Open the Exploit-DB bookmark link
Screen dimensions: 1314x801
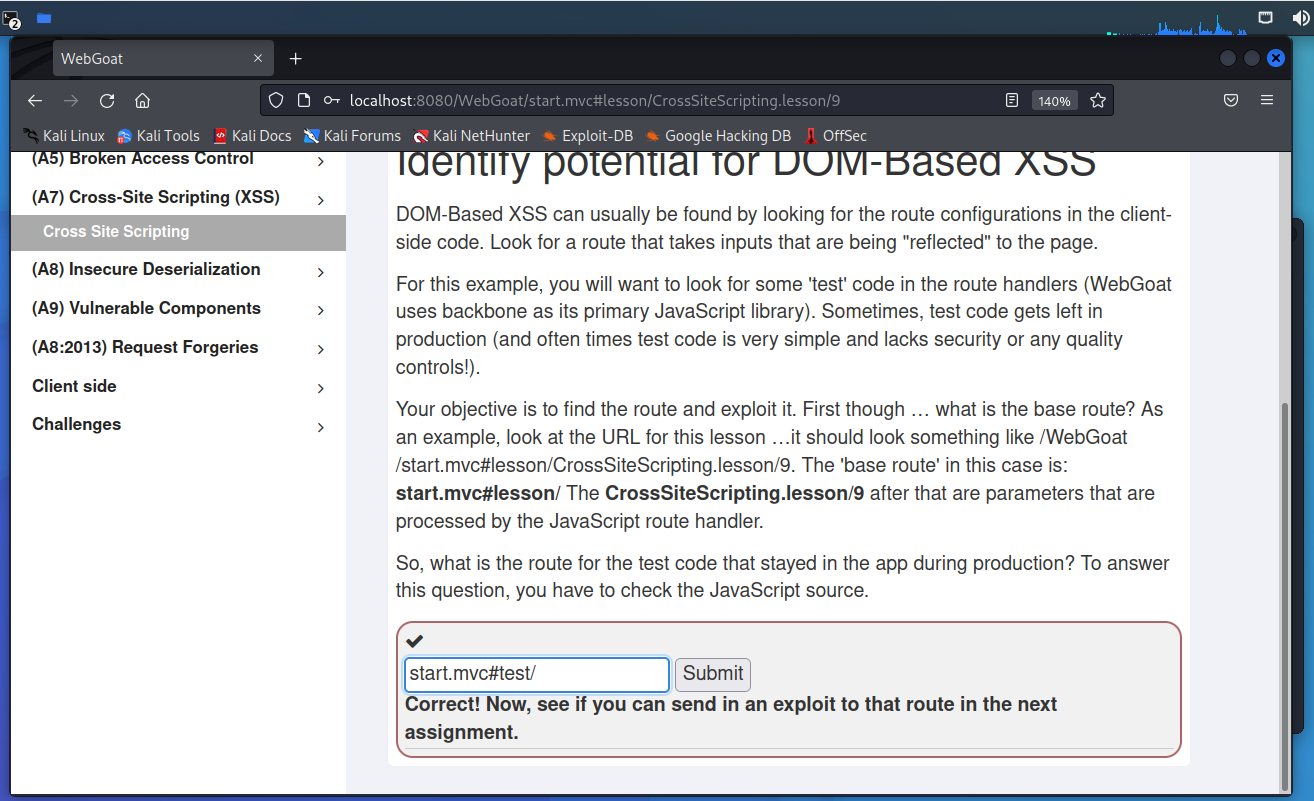pos(596,136)
